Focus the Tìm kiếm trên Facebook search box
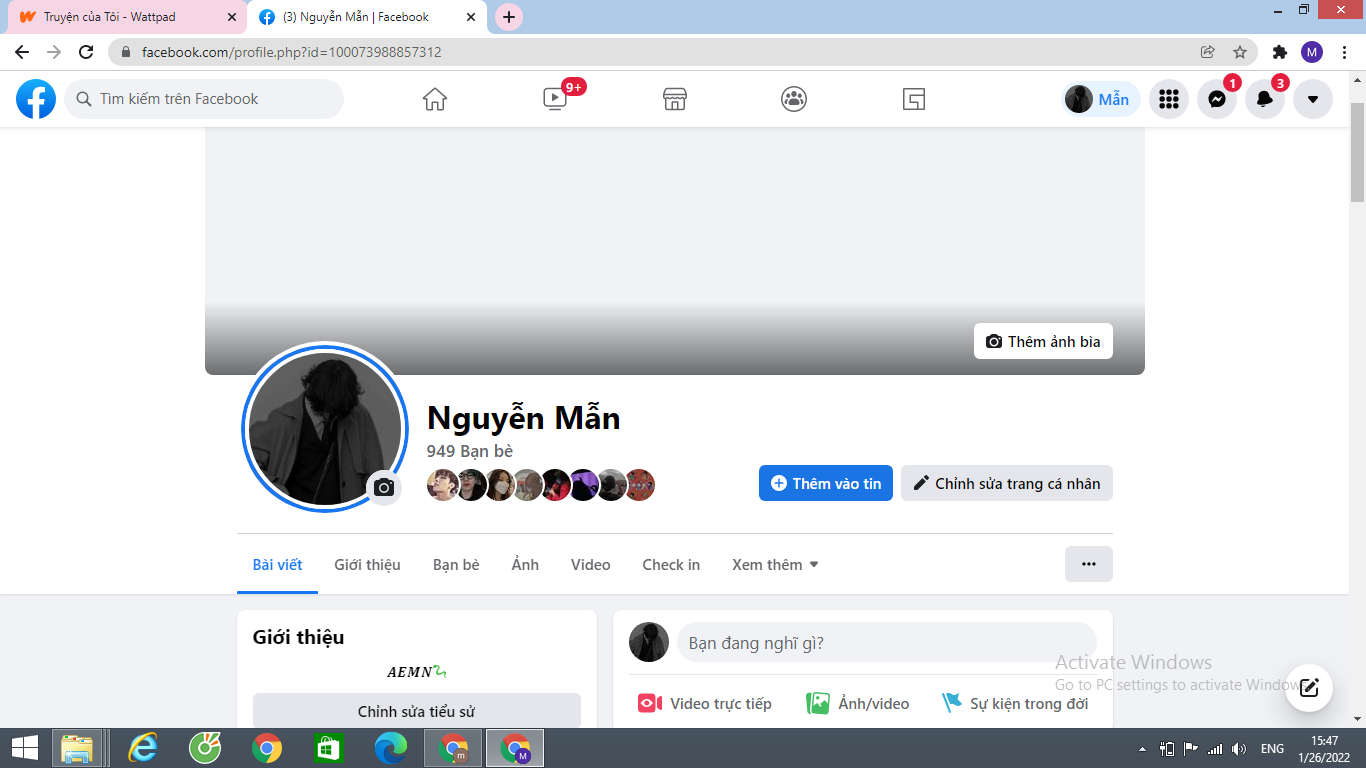The height and width of the screenshot is (768, 1366). point(204,99)
